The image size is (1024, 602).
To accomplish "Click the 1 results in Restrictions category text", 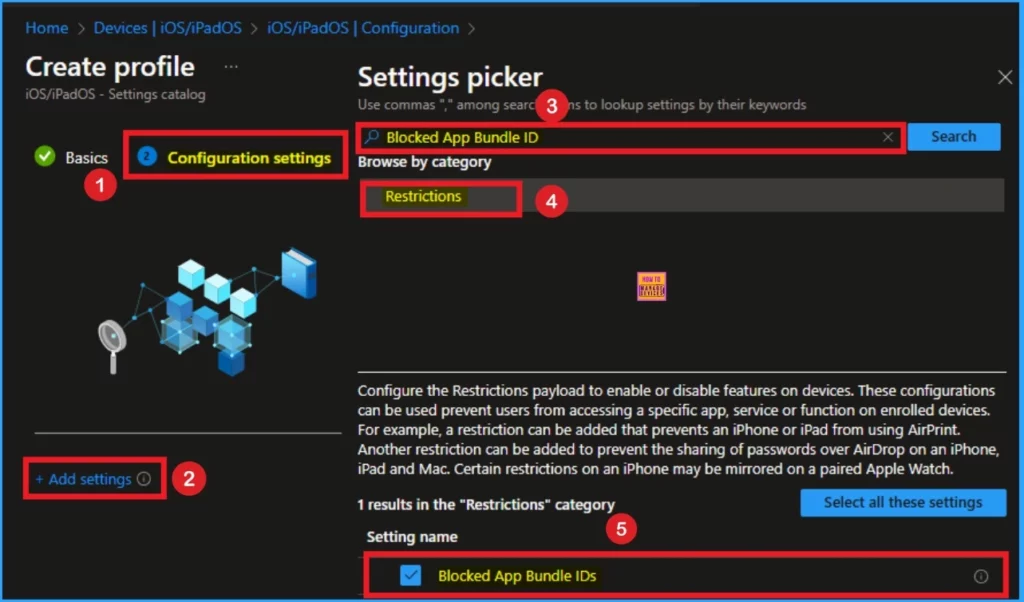I will [x=486, y=505].
